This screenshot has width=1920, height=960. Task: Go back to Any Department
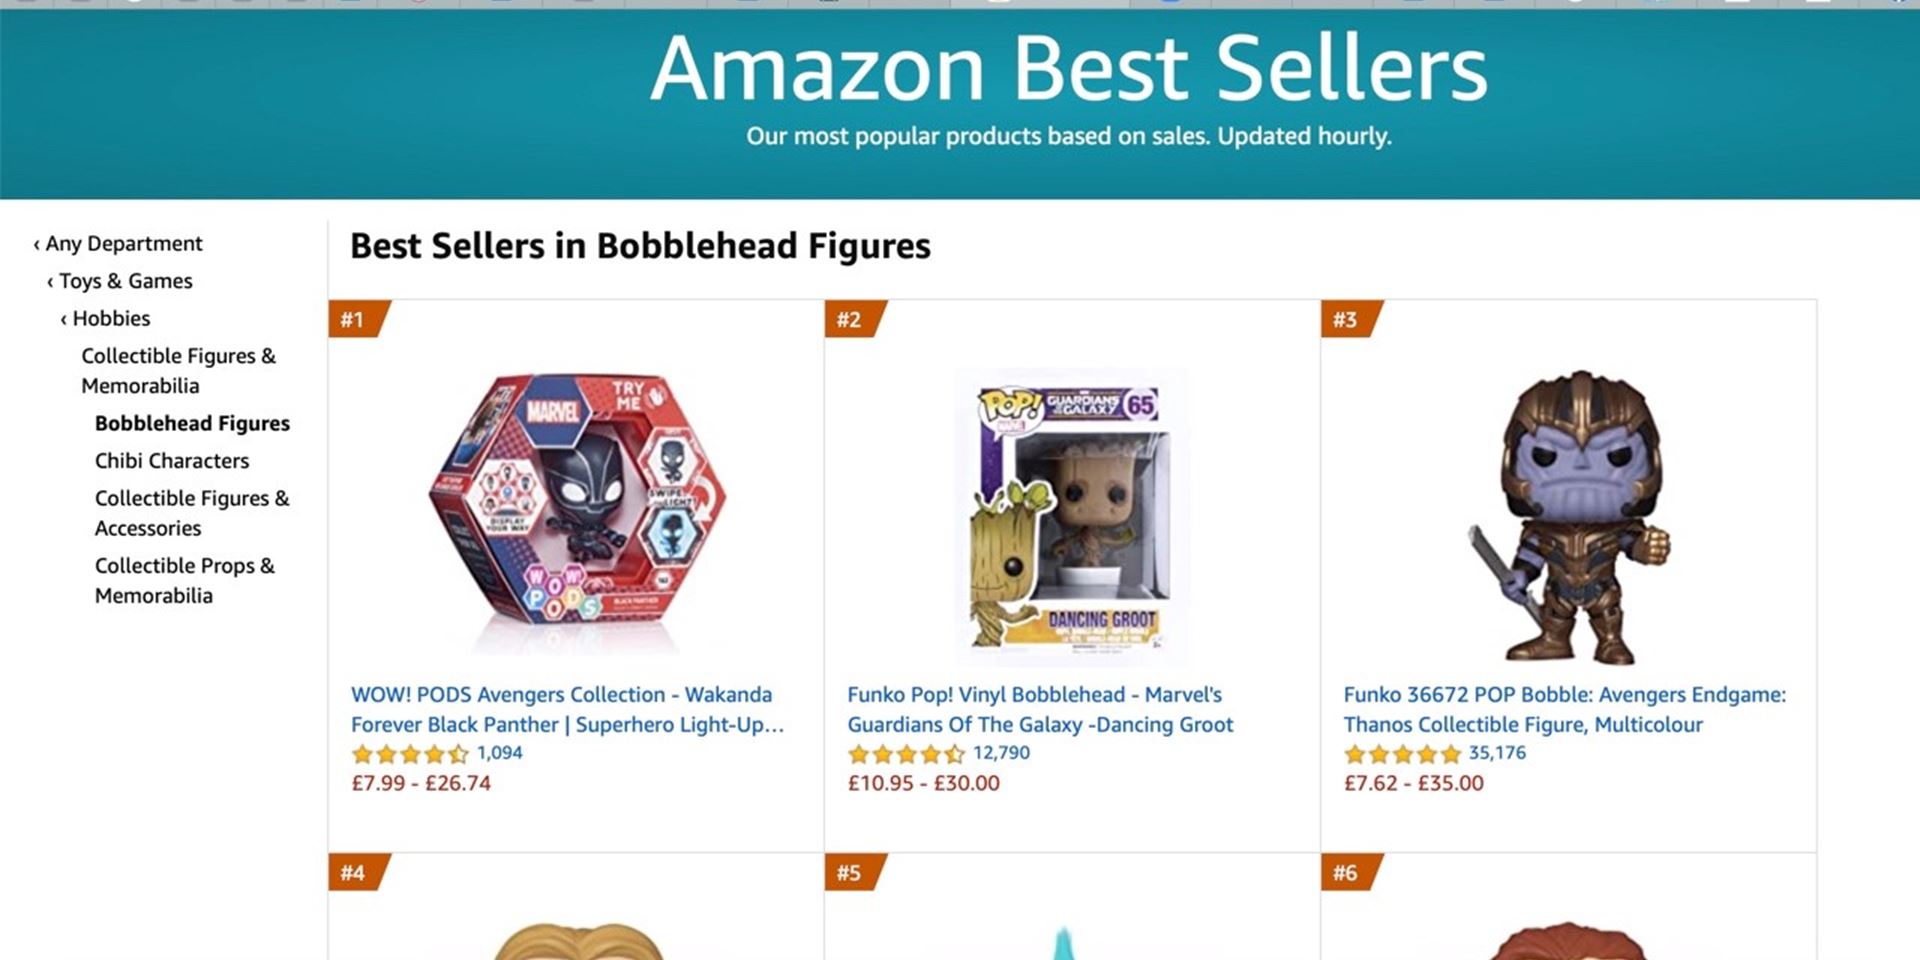123,243
